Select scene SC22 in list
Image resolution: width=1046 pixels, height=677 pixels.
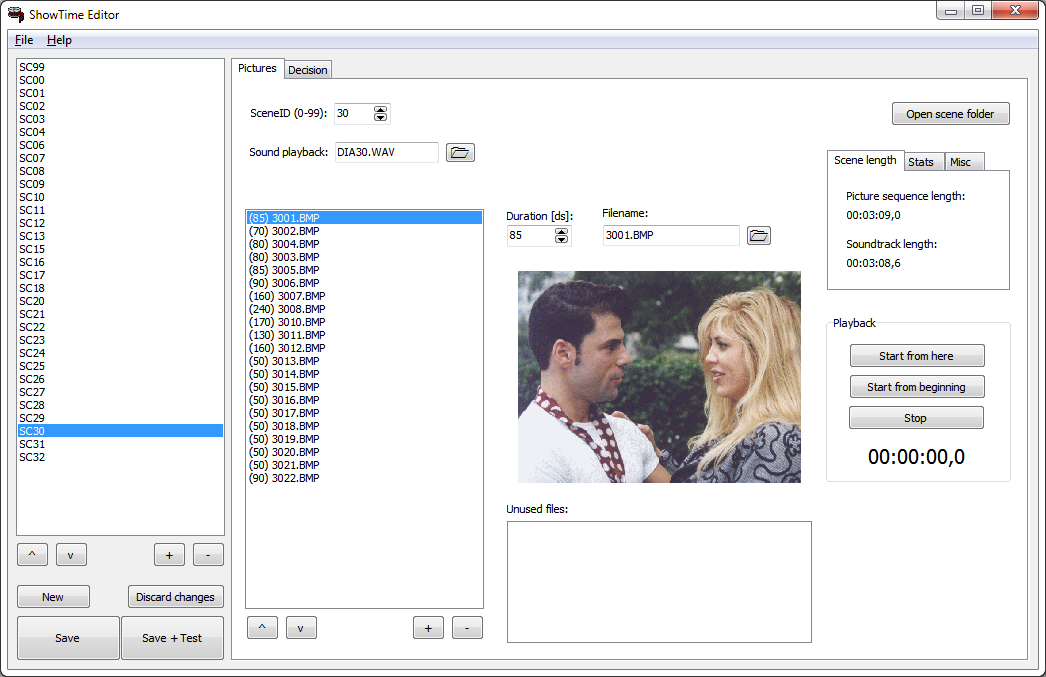tap(121, 327)
